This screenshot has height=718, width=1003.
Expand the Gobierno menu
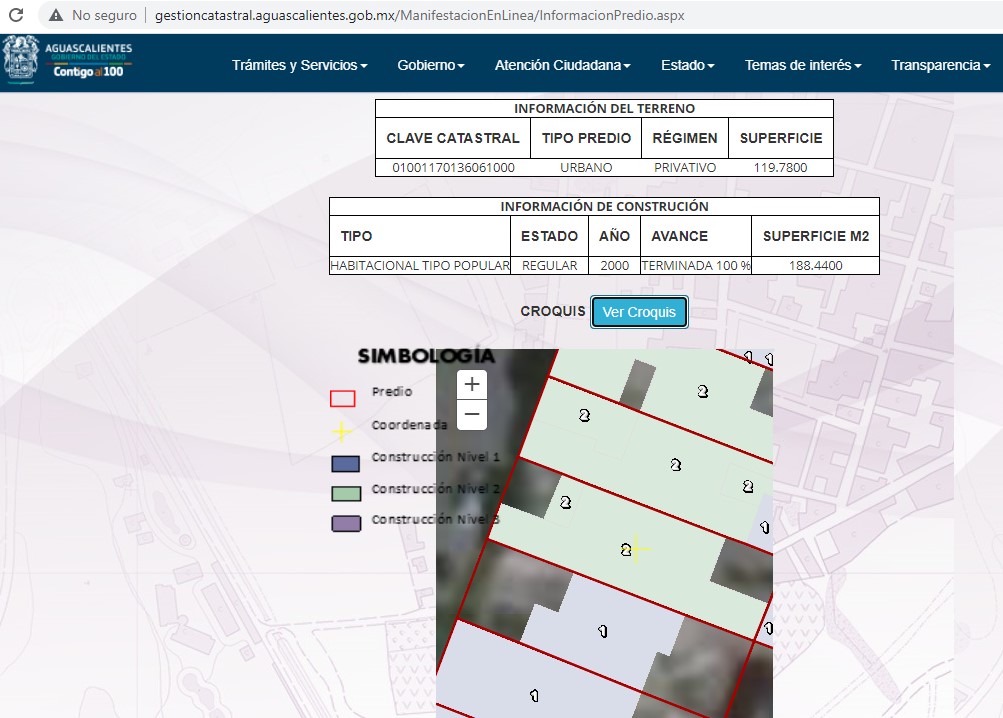coord(430,65)
